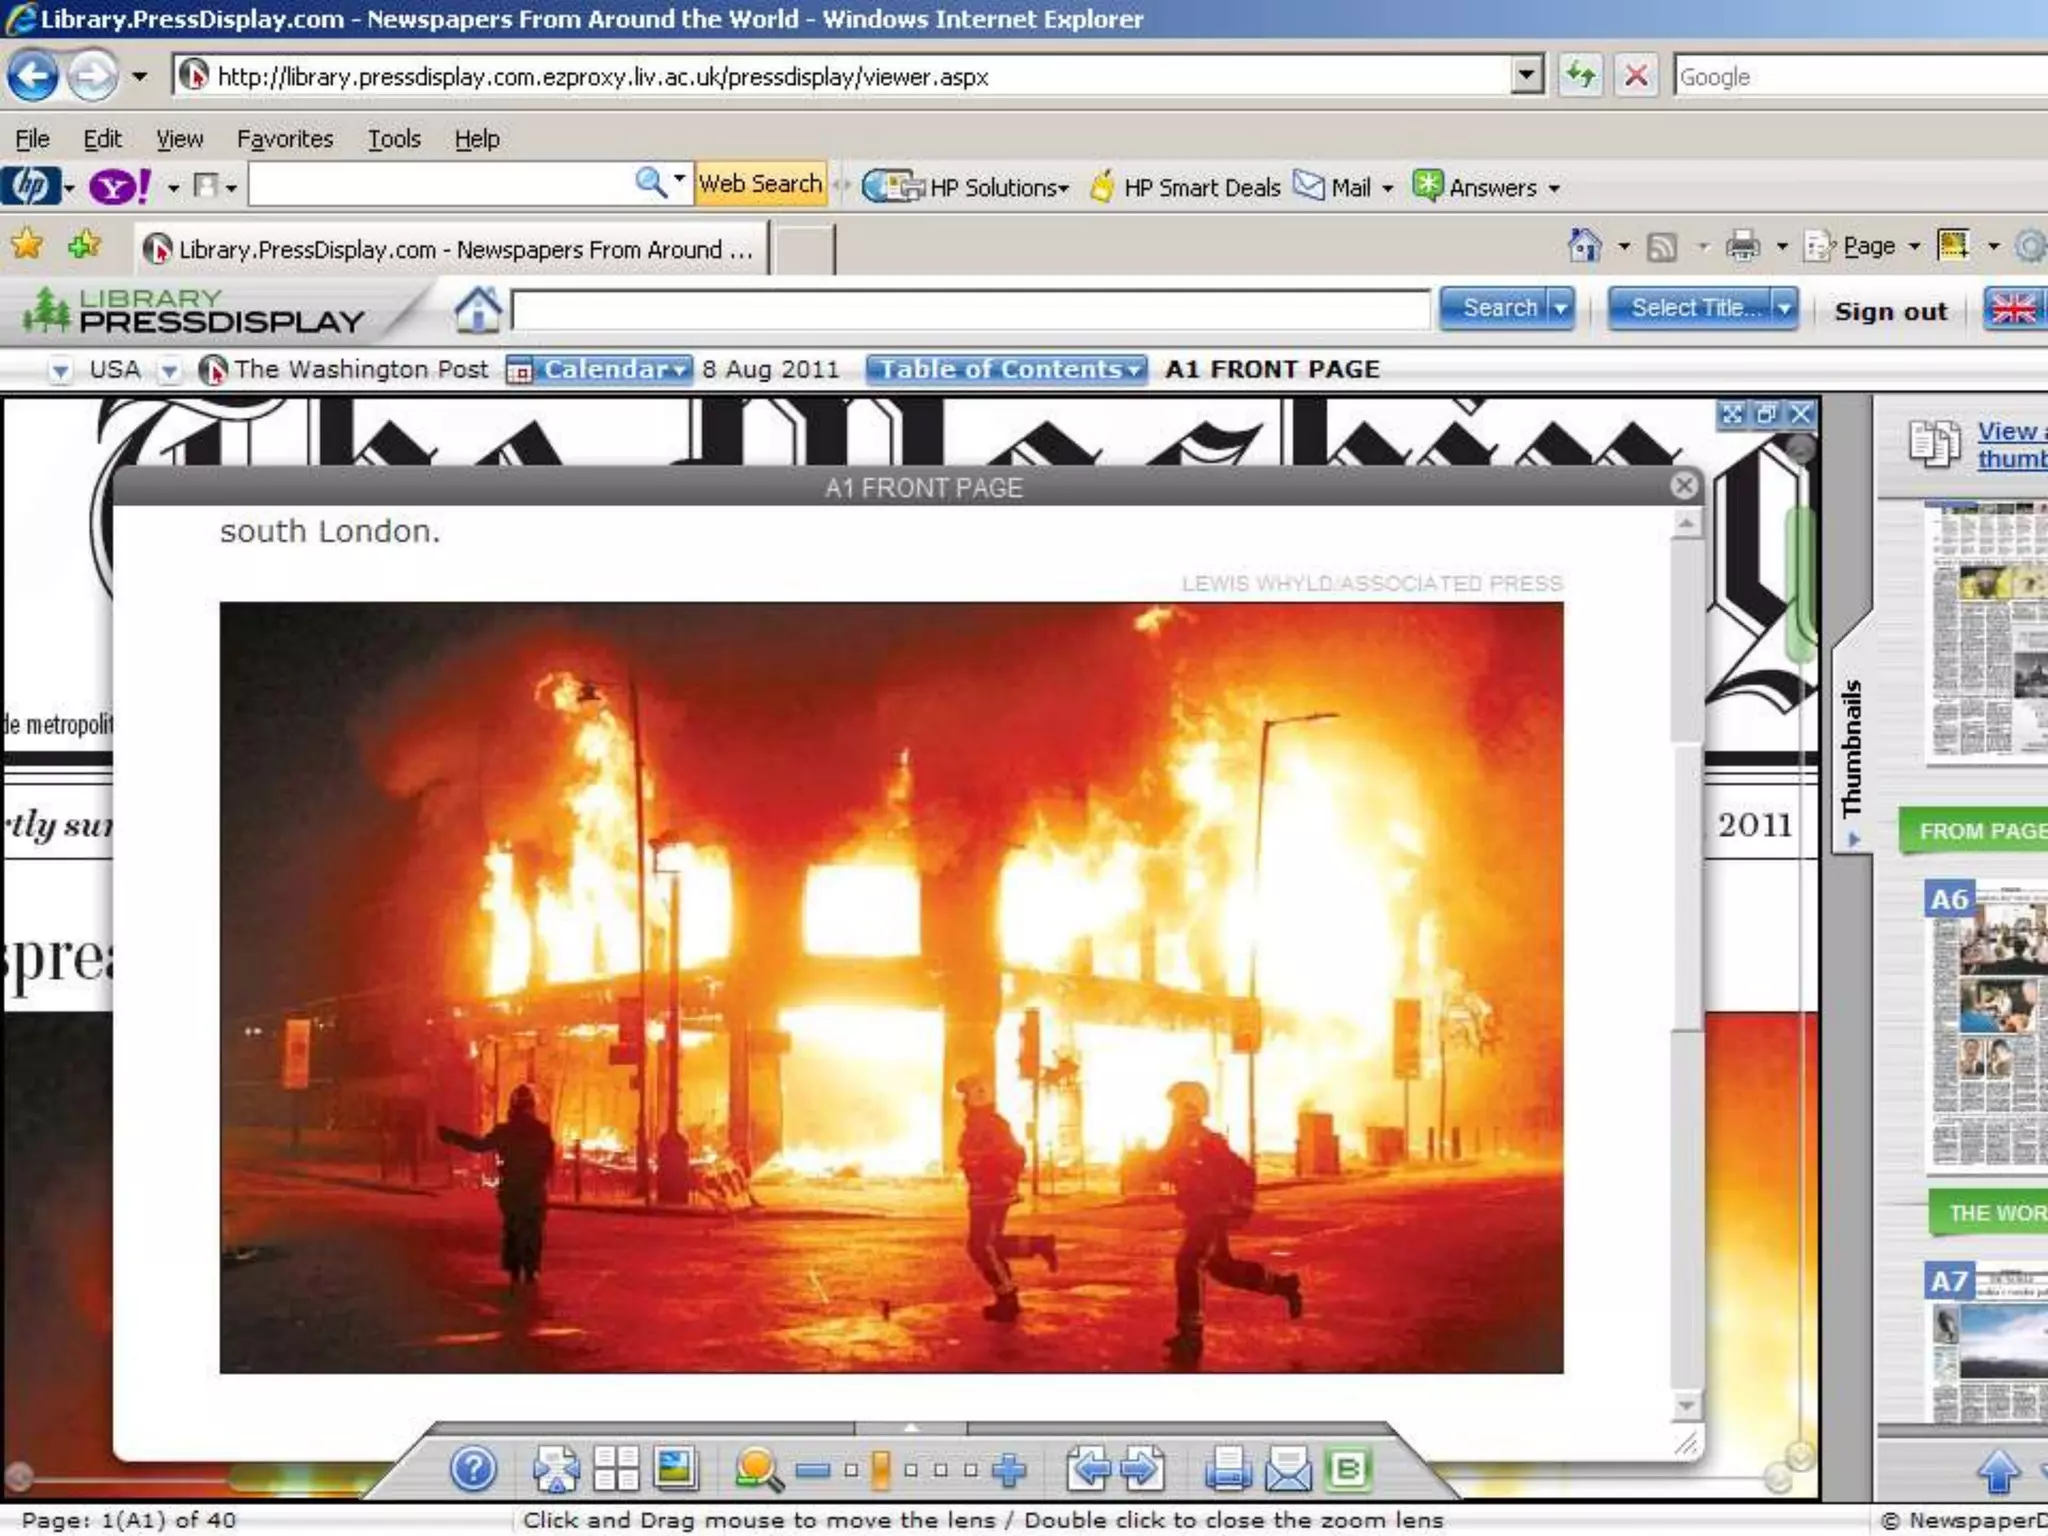
Task: Open the Favorites menu
Action: coord(284,139)
